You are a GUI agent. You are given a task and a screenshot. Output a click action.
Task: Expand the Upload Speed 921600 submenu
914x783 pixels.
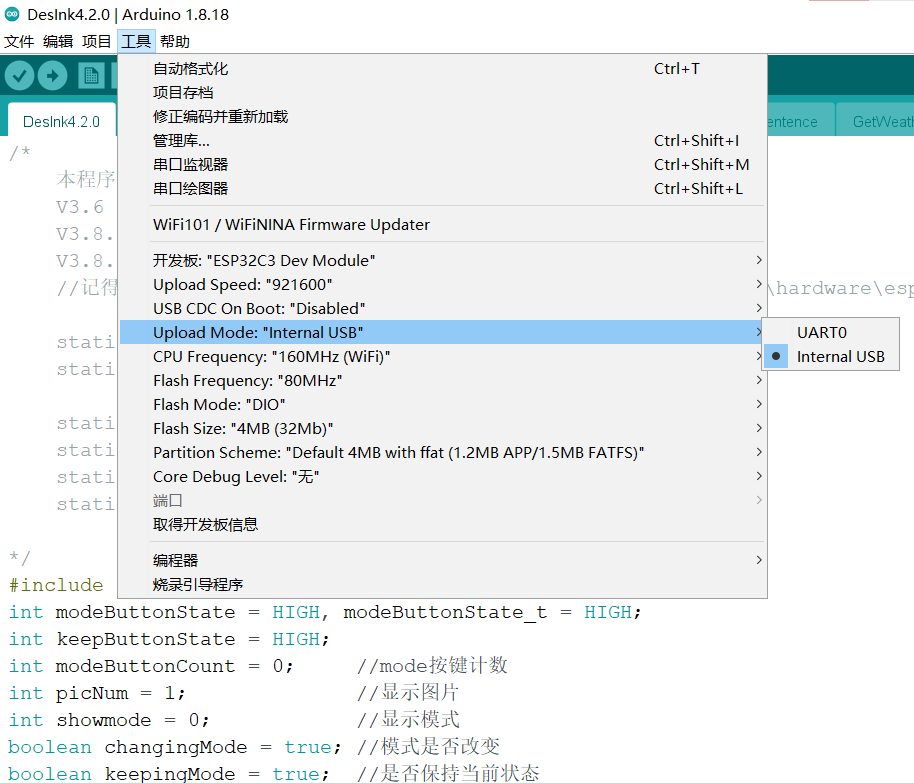[442, 285]
